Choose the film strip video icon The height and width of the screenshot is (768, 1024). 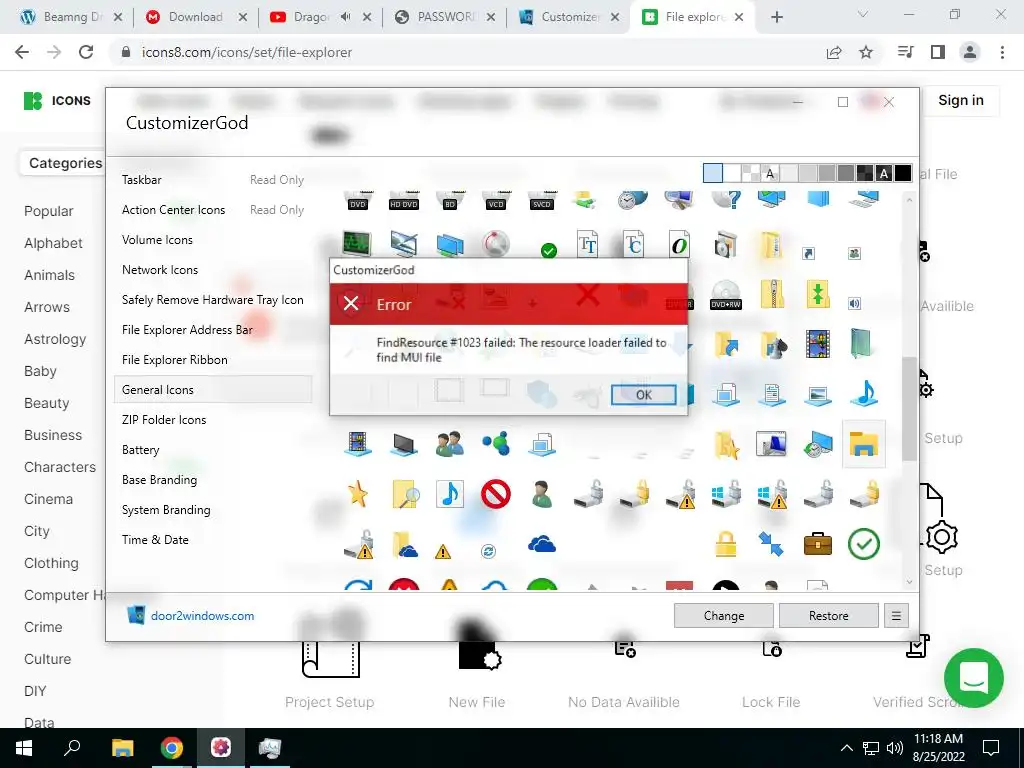[818, 344]
